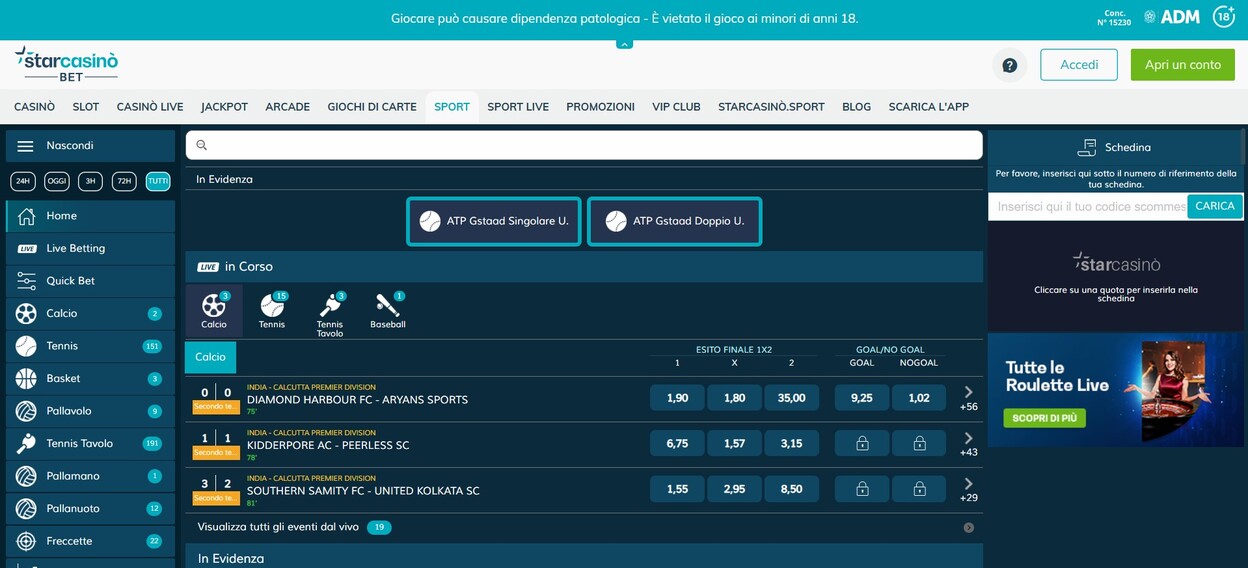Screen dimensions: 1248x568
Task: Click the Accedi login button
Action: pyautogui.click(x=1079, y=65)
